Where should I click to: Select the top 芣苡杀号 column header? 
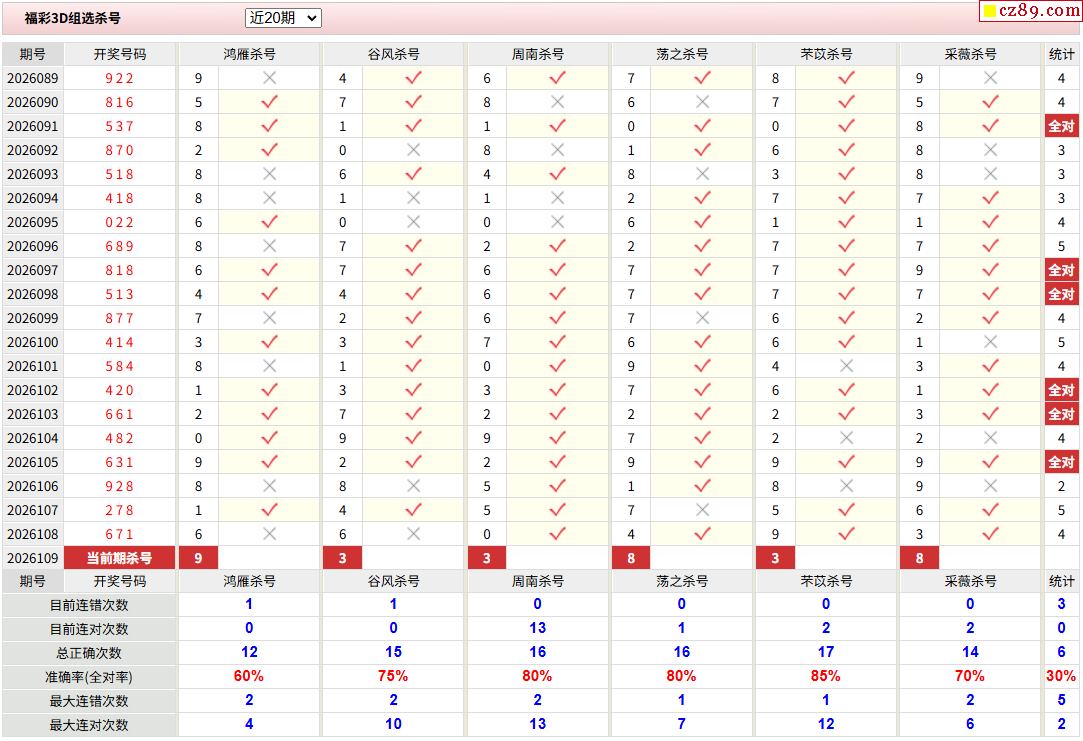coord(826,54)
